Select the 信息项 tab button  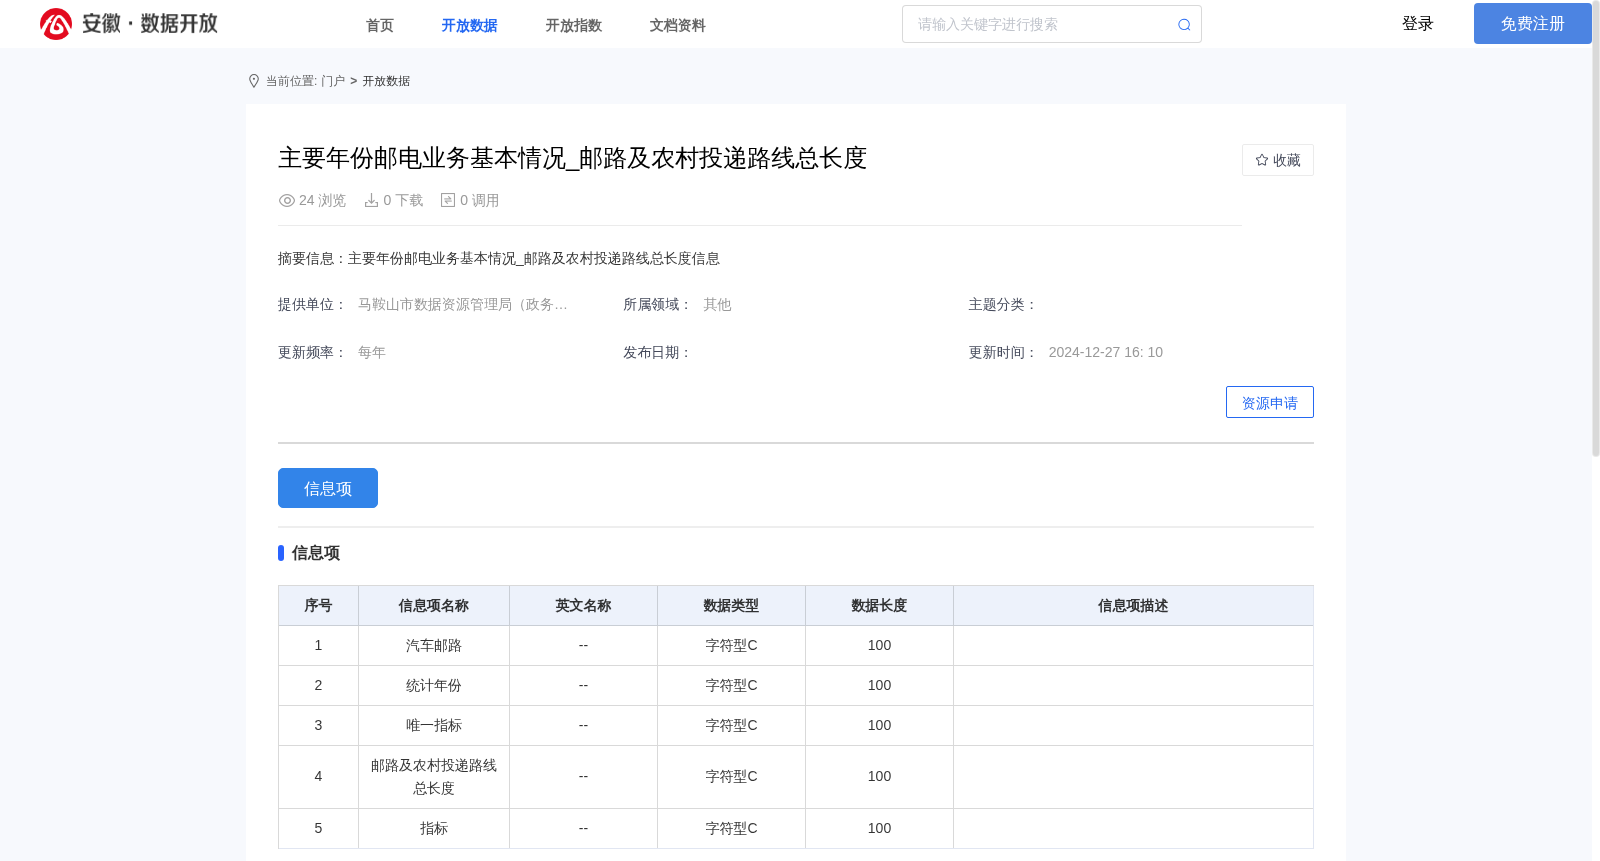pos(328,488)
